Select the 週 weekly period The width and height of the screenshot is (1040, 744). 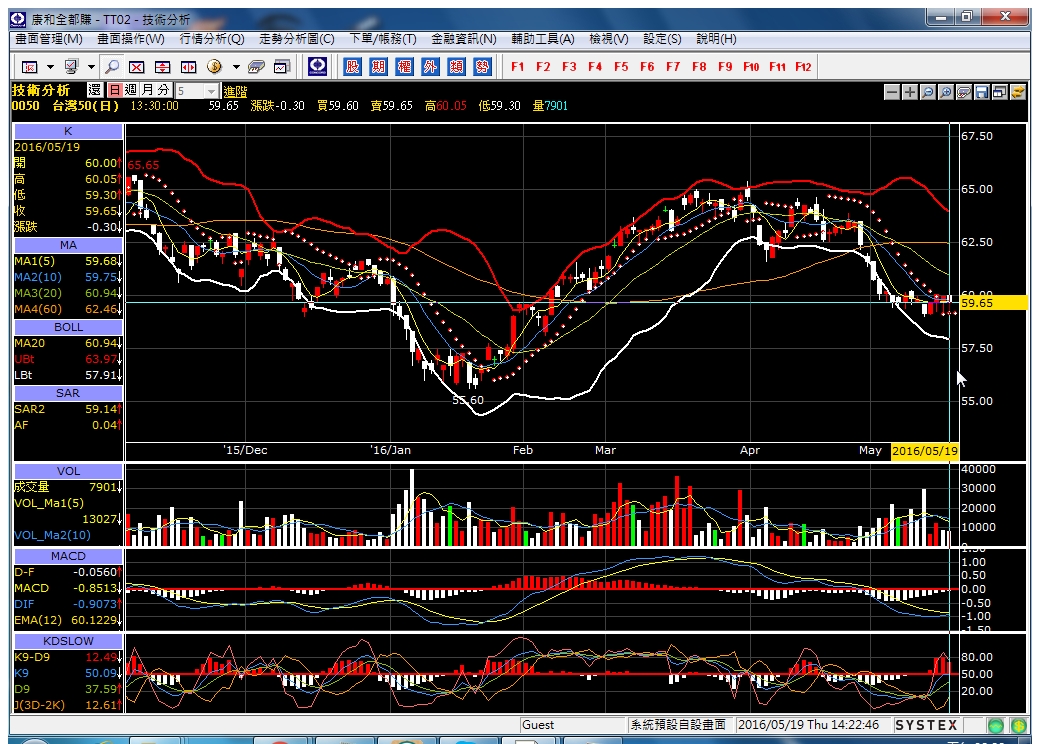131,90
